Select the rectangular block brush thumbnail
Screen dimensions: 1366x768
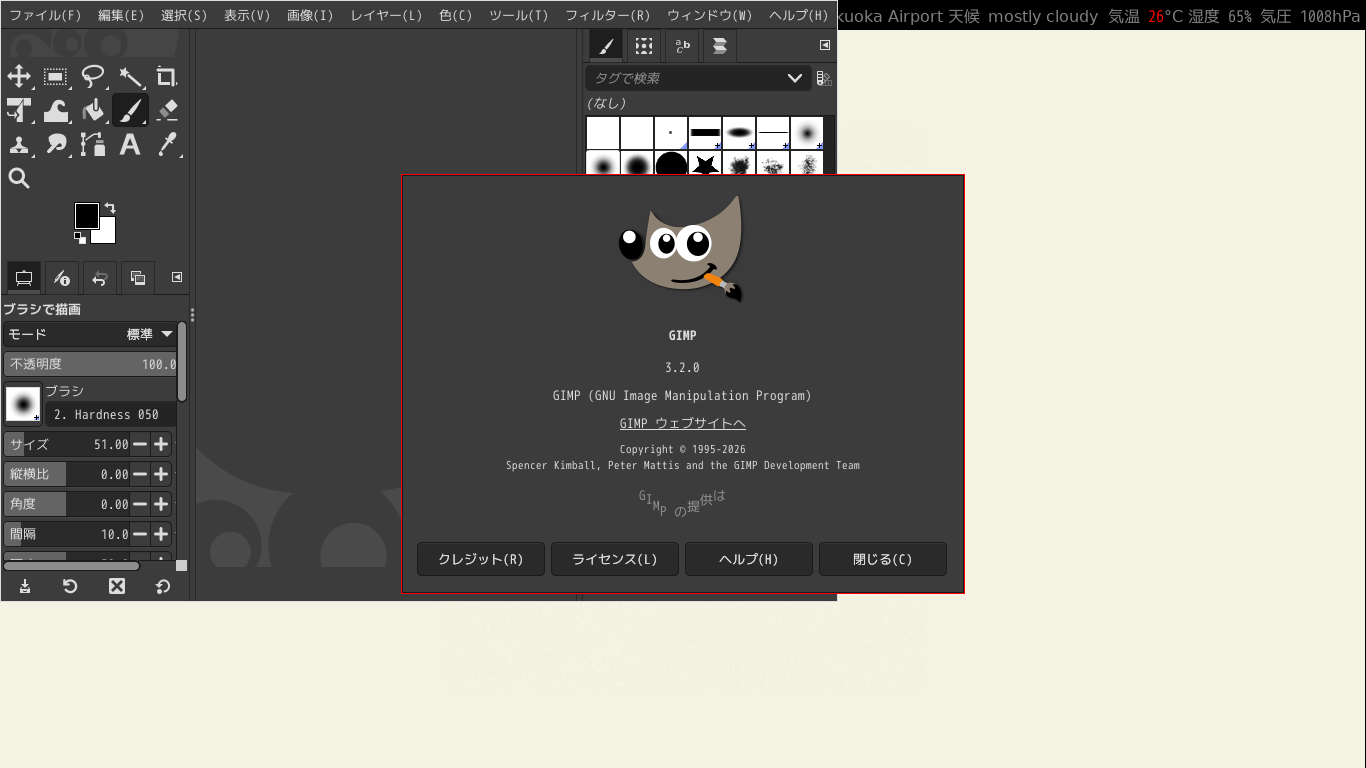[705, 133]
